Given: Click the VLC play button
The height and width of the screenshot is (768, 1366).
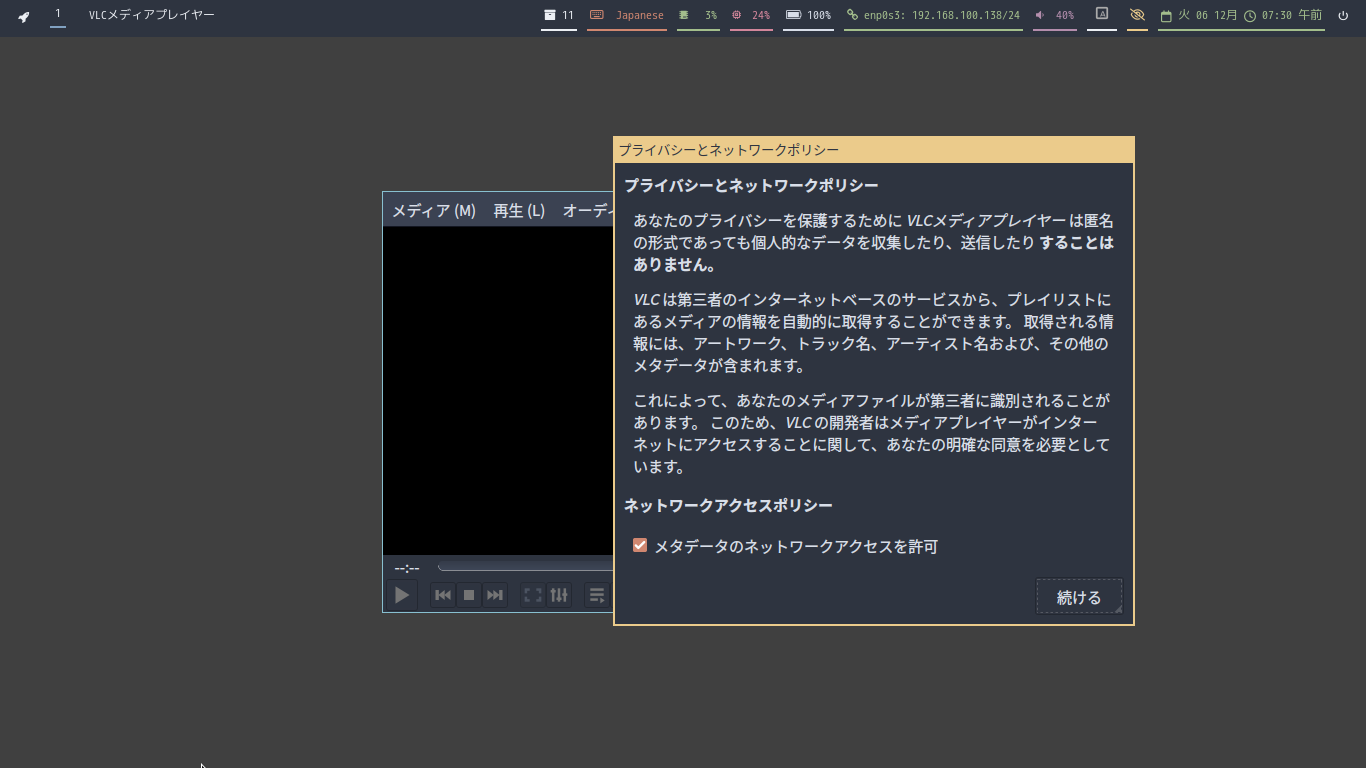Looking at the screenshot, I should click(402, 595).
